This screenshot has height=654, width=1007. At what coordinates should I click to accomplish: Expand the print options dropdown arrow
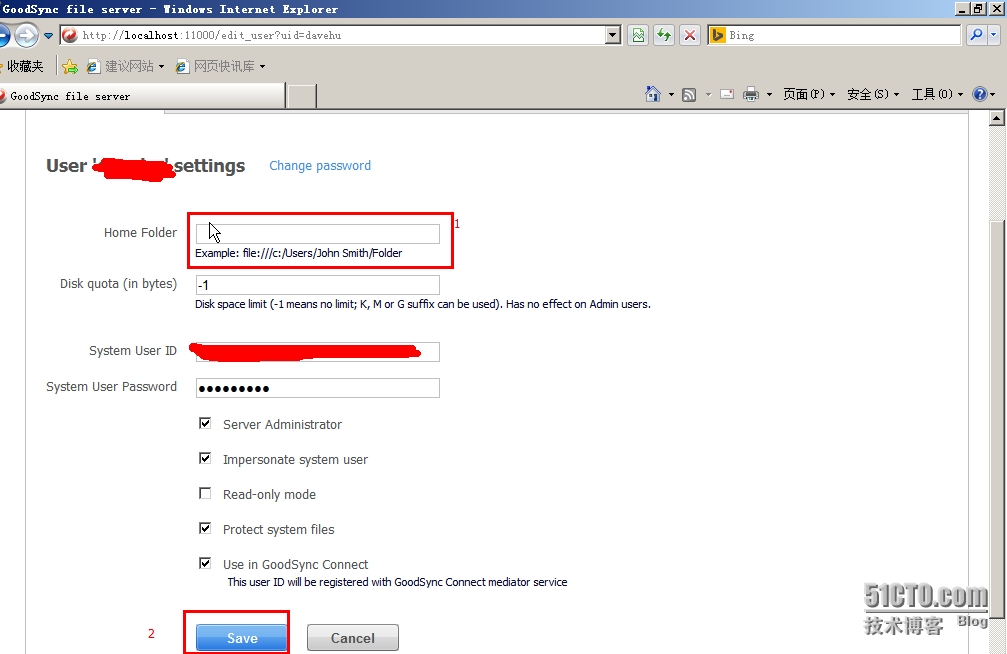point(769,94)
